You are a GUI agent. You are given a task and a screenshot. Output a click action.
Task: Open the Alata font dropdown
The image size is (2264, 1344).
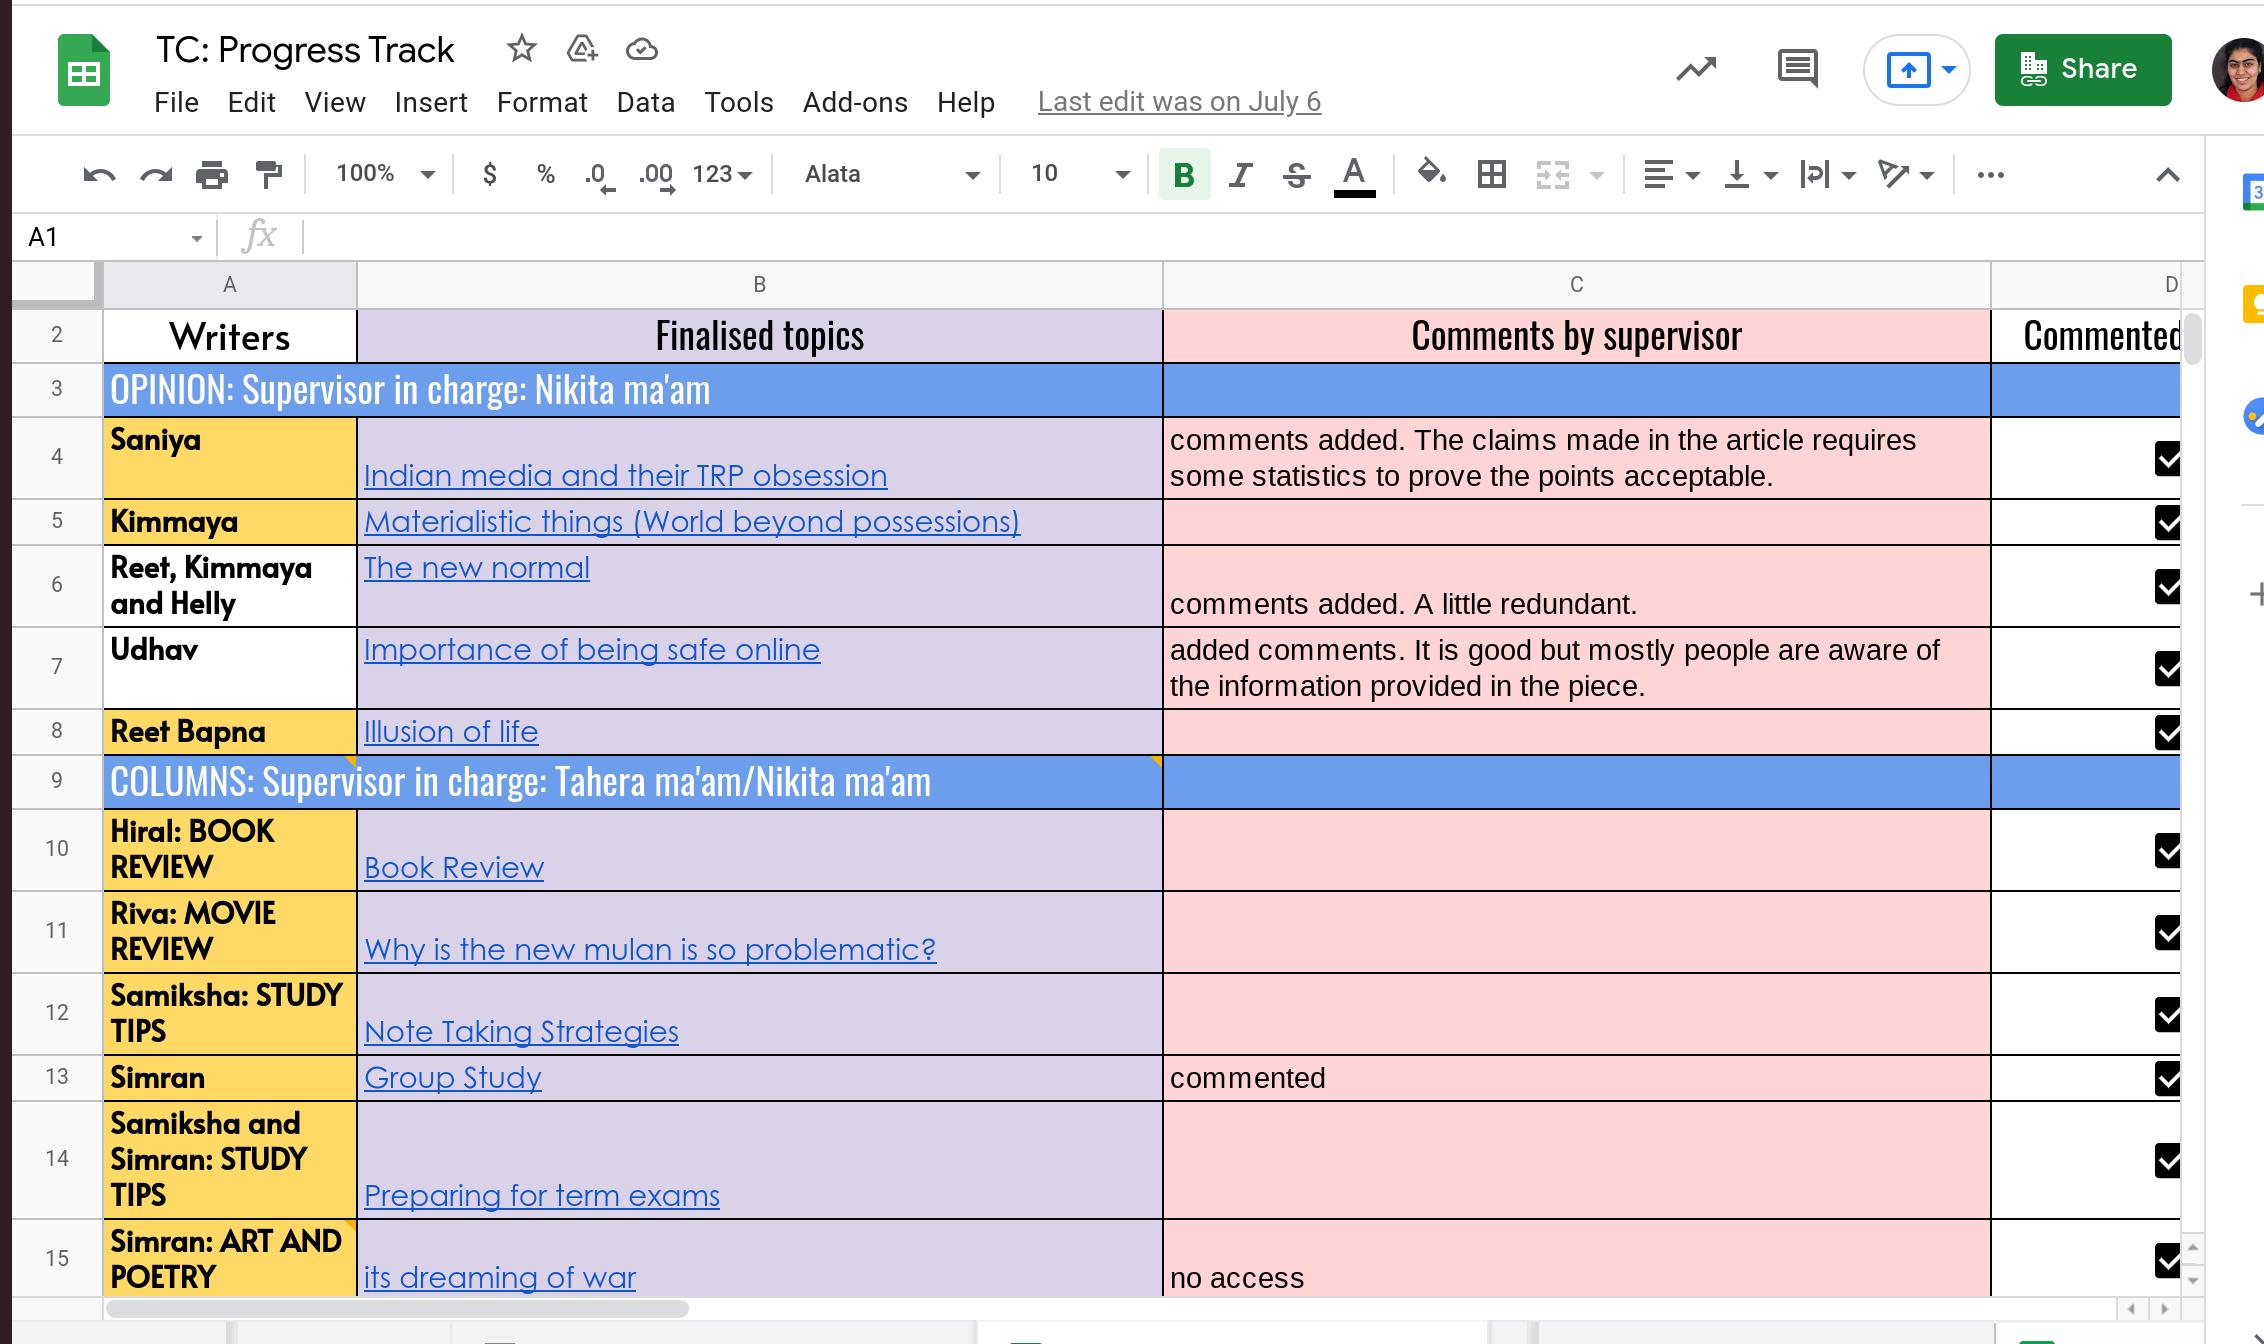click(892, 174)
